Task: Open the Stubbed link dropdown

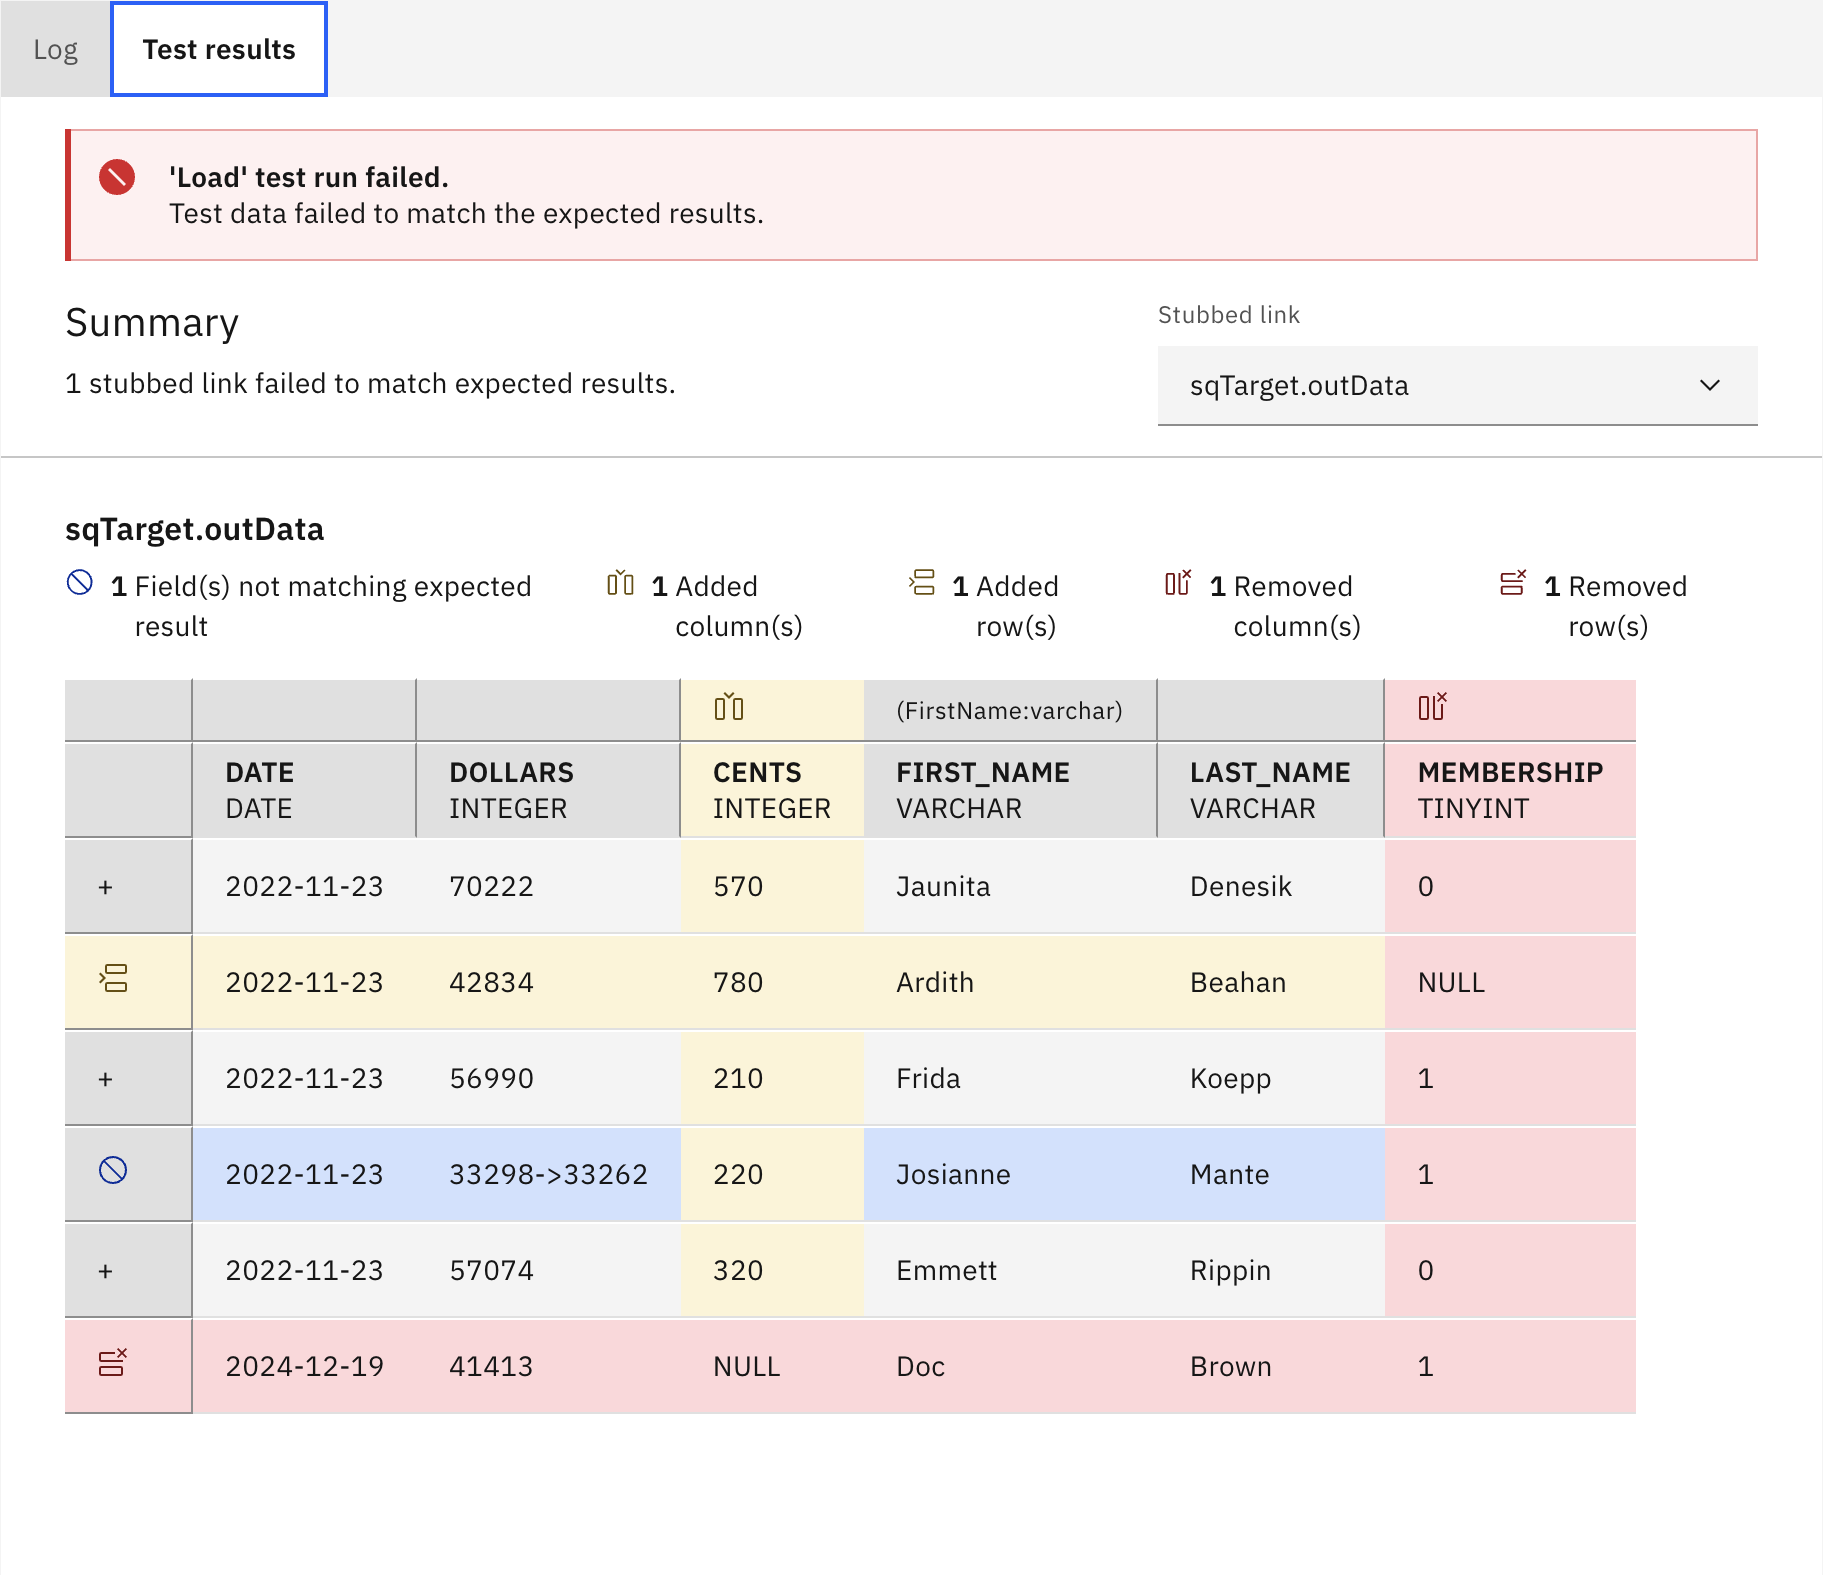Action: click(x=1456, y=386)
